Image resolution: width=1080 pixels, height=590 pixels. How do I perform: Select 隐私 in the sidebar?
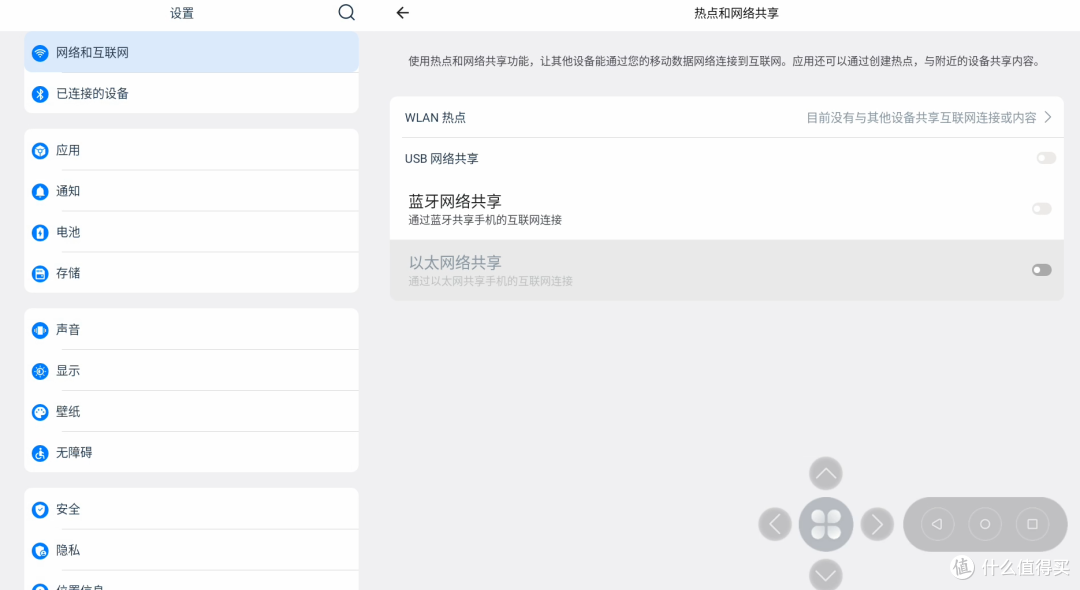coord(191,550)
